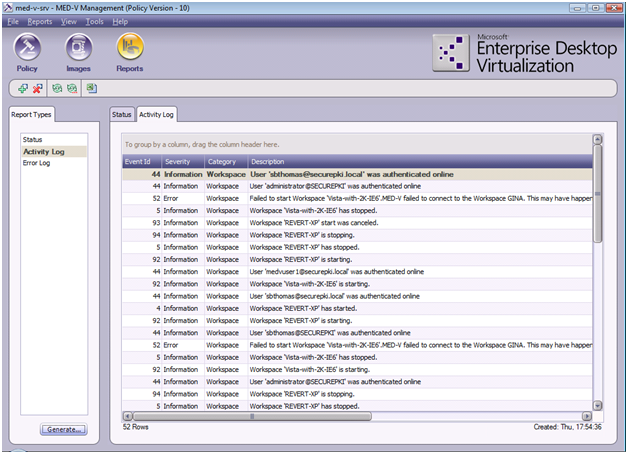Select the Activity Log tab
Screen dimensions: 628x454
point(156,115)
